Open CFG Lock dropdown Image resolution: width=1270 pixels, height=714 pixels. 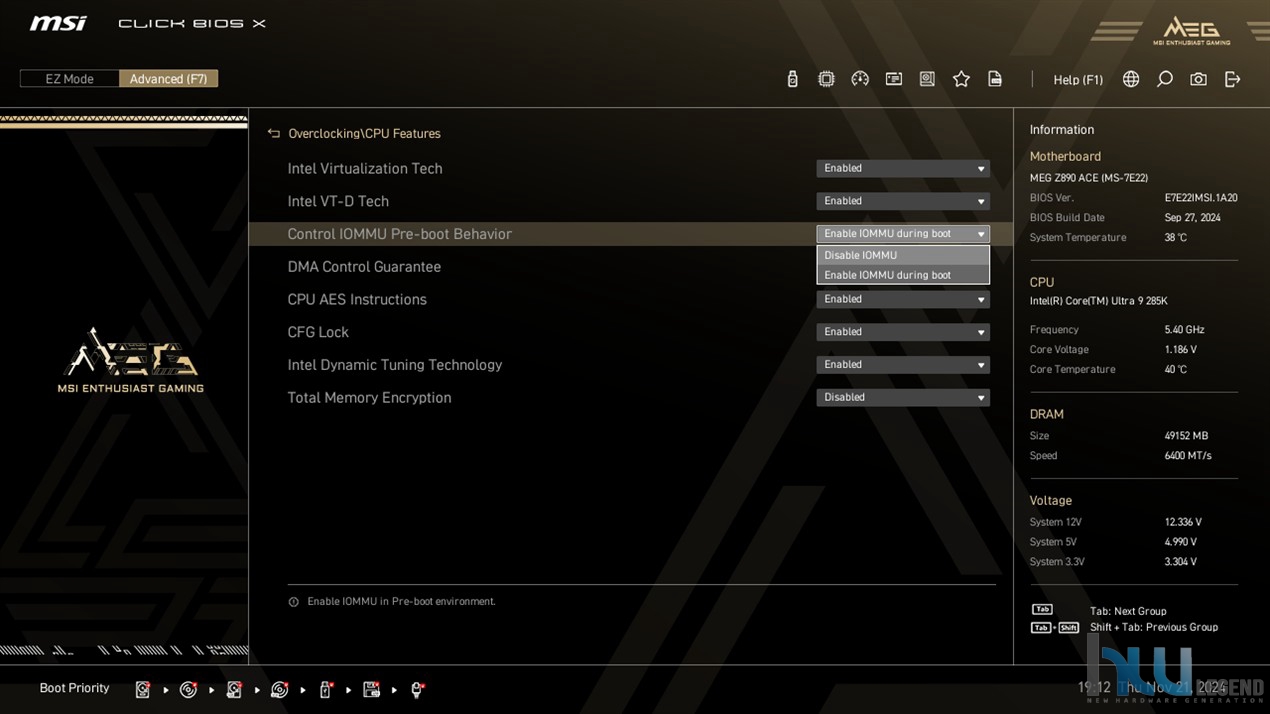pos(902,332)
